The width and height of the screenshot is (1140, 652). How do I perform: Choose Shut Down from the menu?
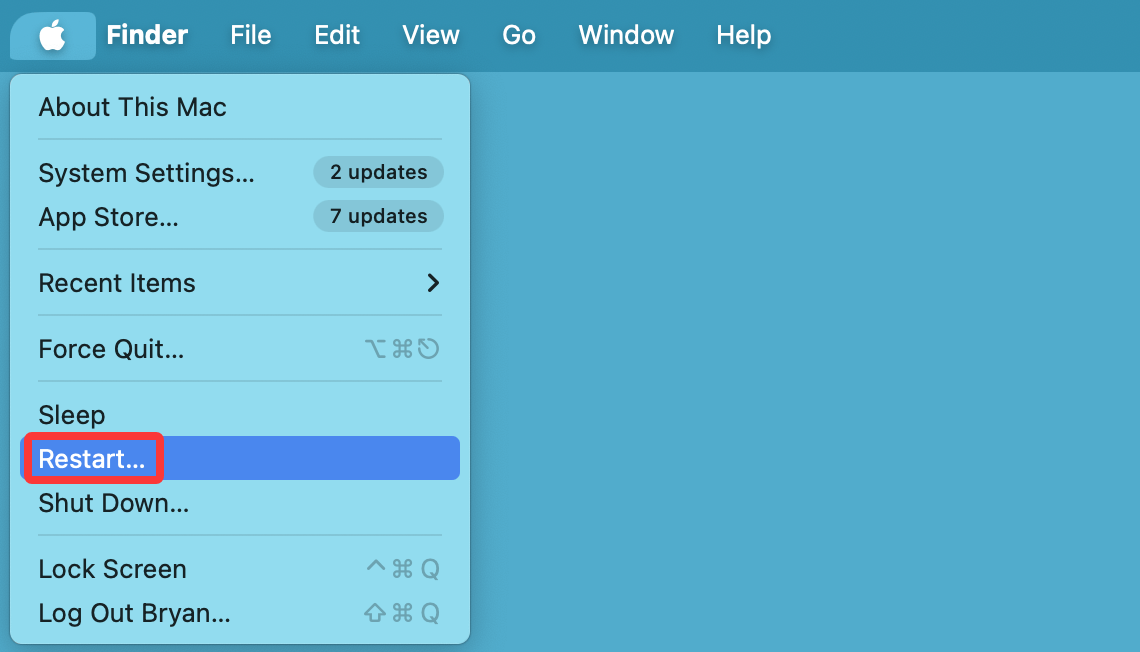(x=114, y=503)
